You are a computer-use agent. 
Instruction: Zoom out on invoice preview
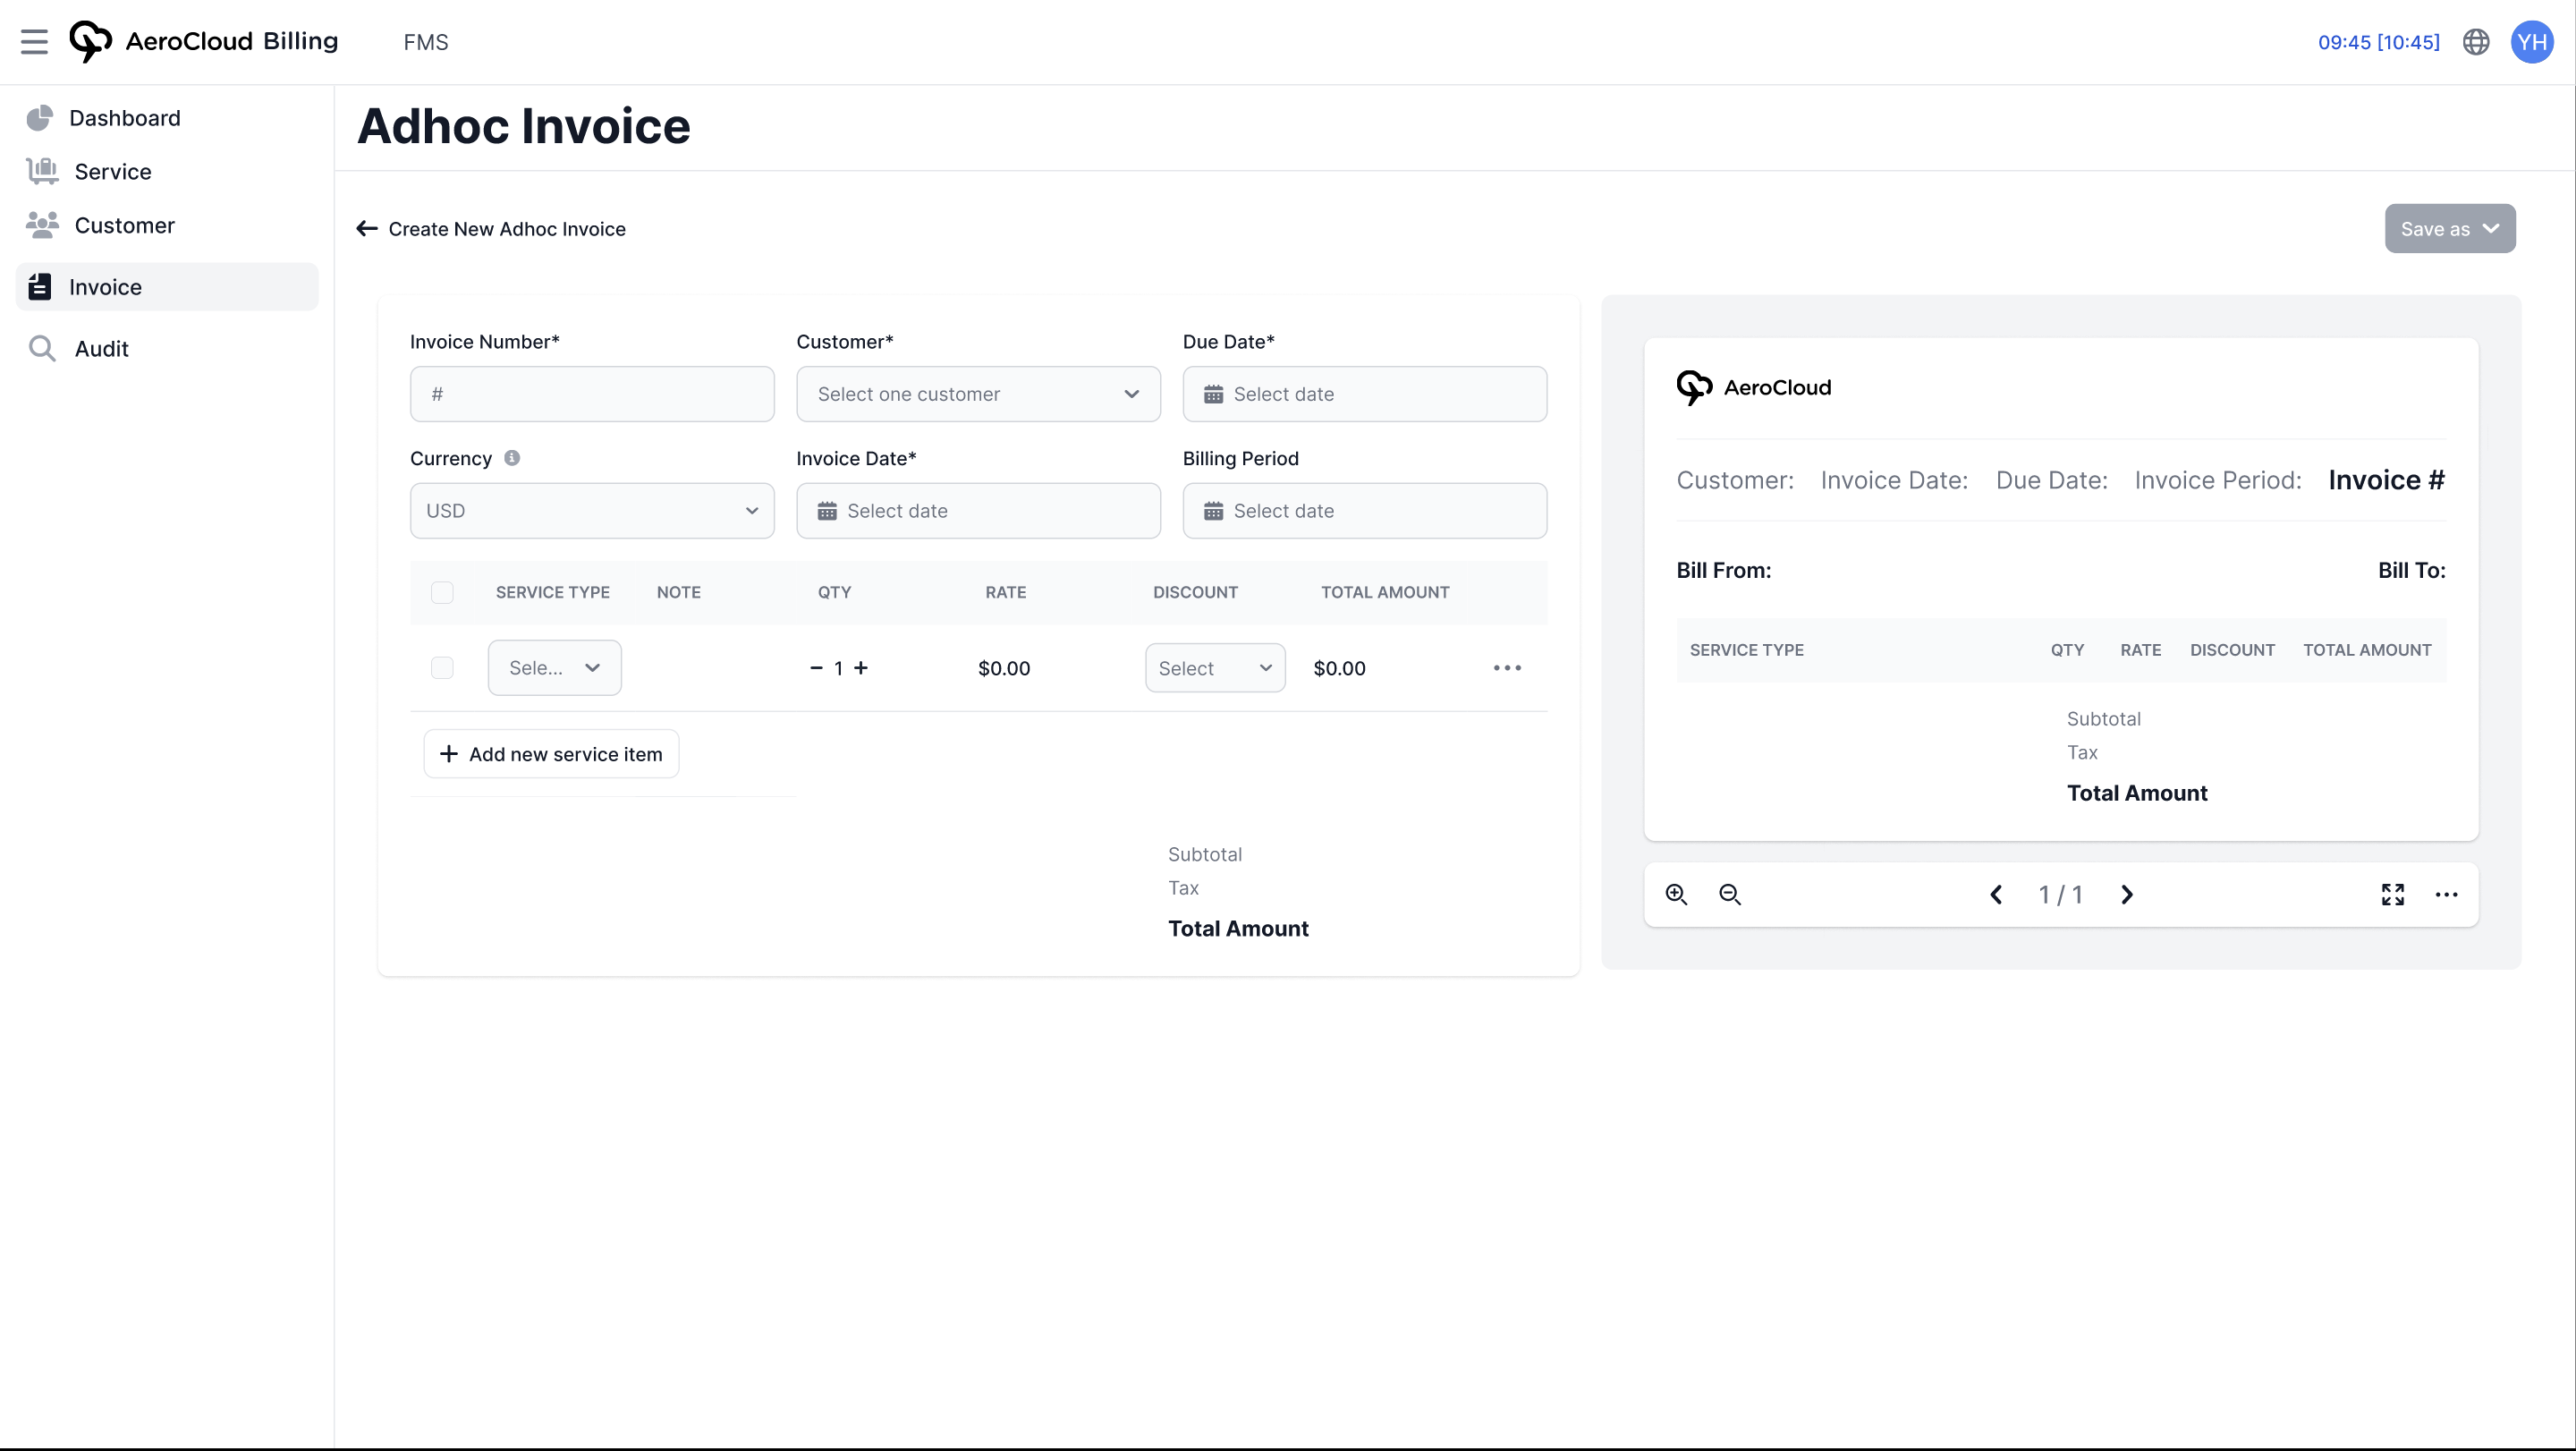coord(1729,895)
